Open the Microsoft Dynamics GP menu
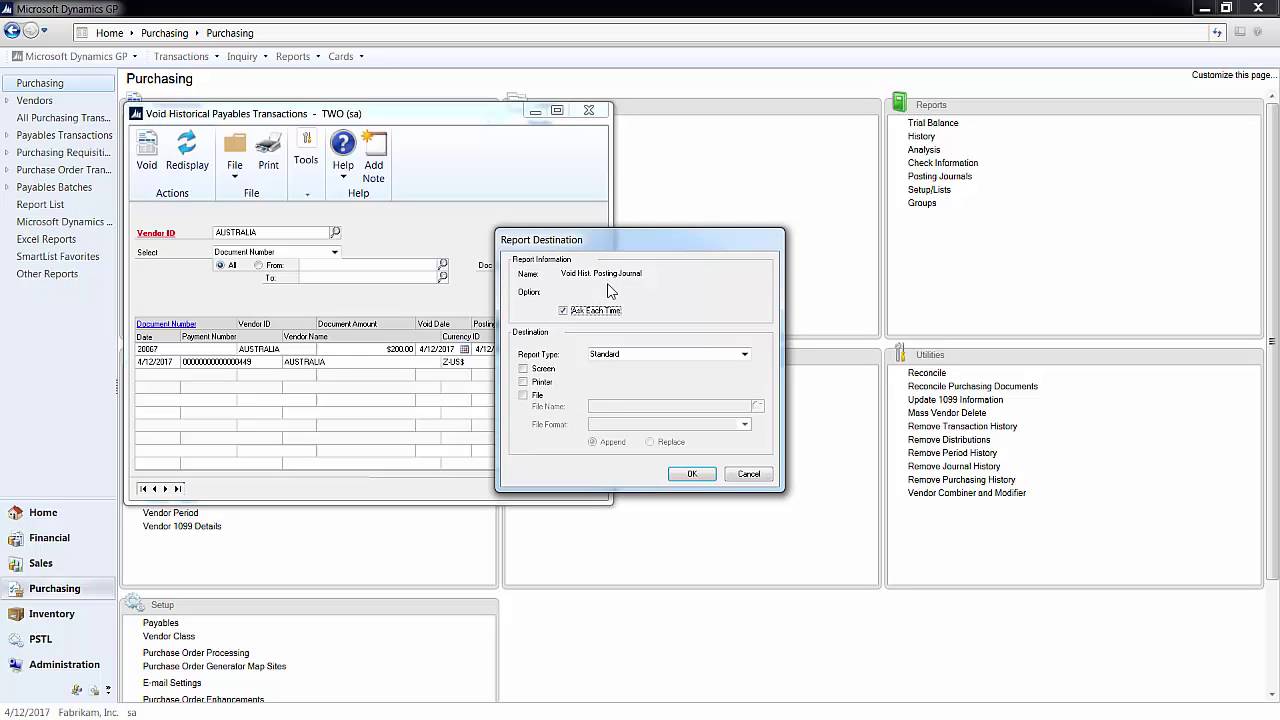 tap(75, 56)
